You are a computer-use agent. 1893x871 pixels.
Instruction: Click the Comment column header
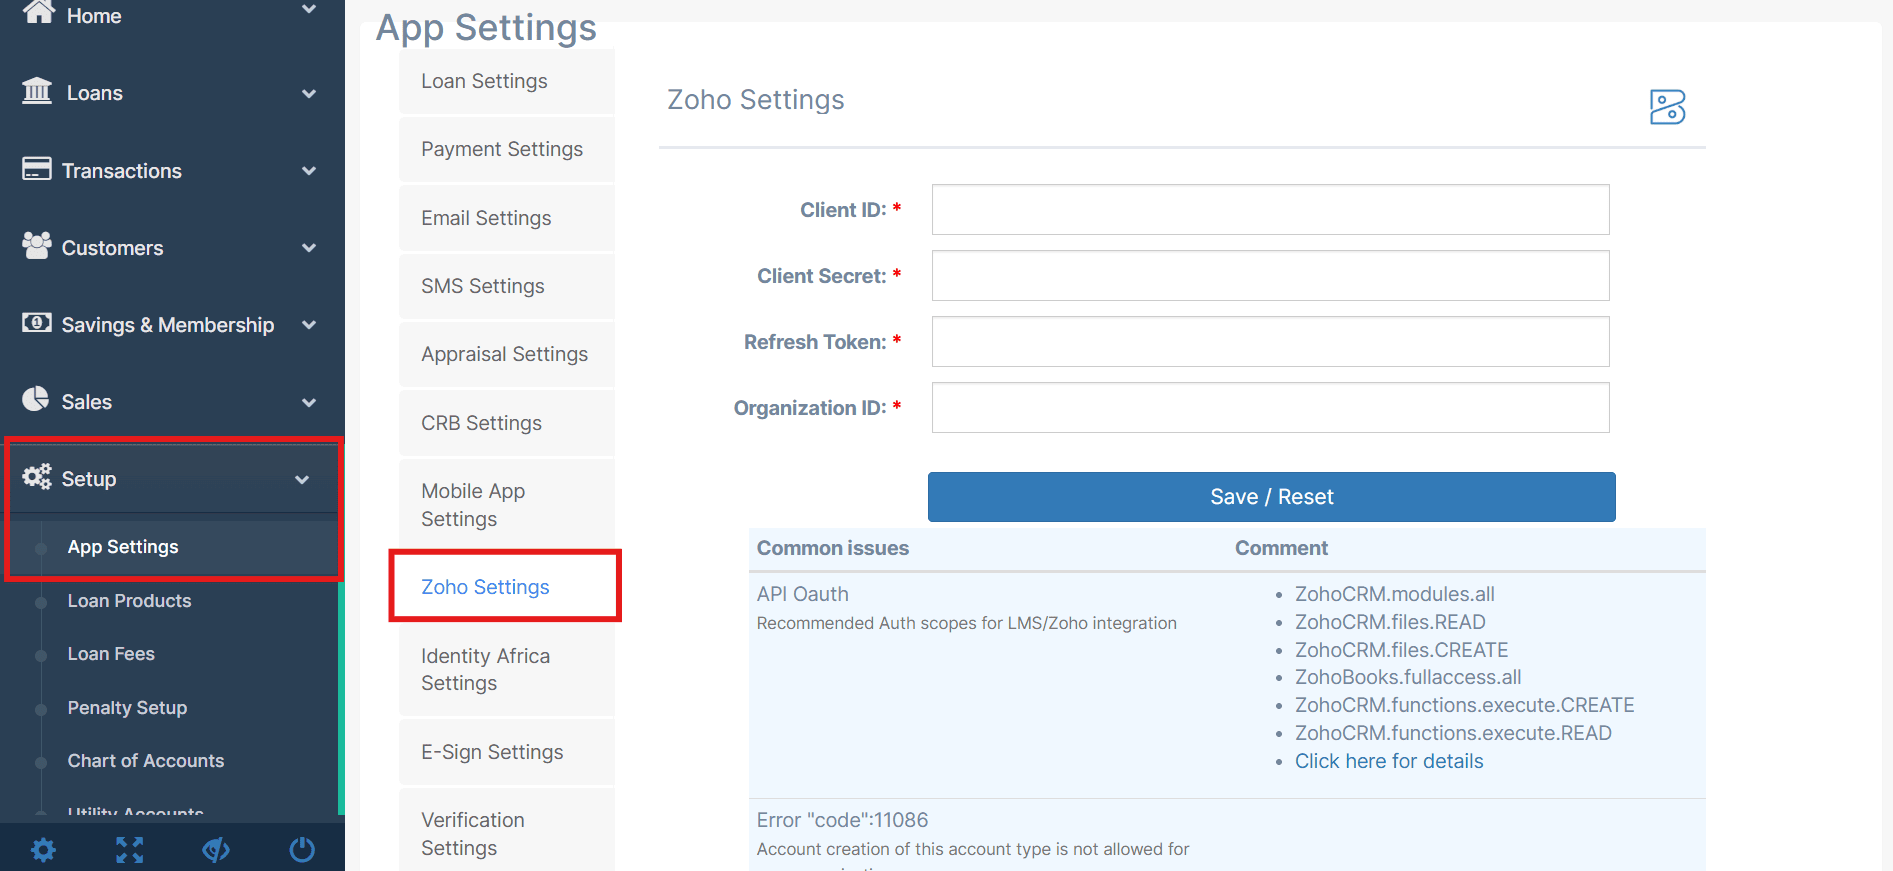point(1281,548)
